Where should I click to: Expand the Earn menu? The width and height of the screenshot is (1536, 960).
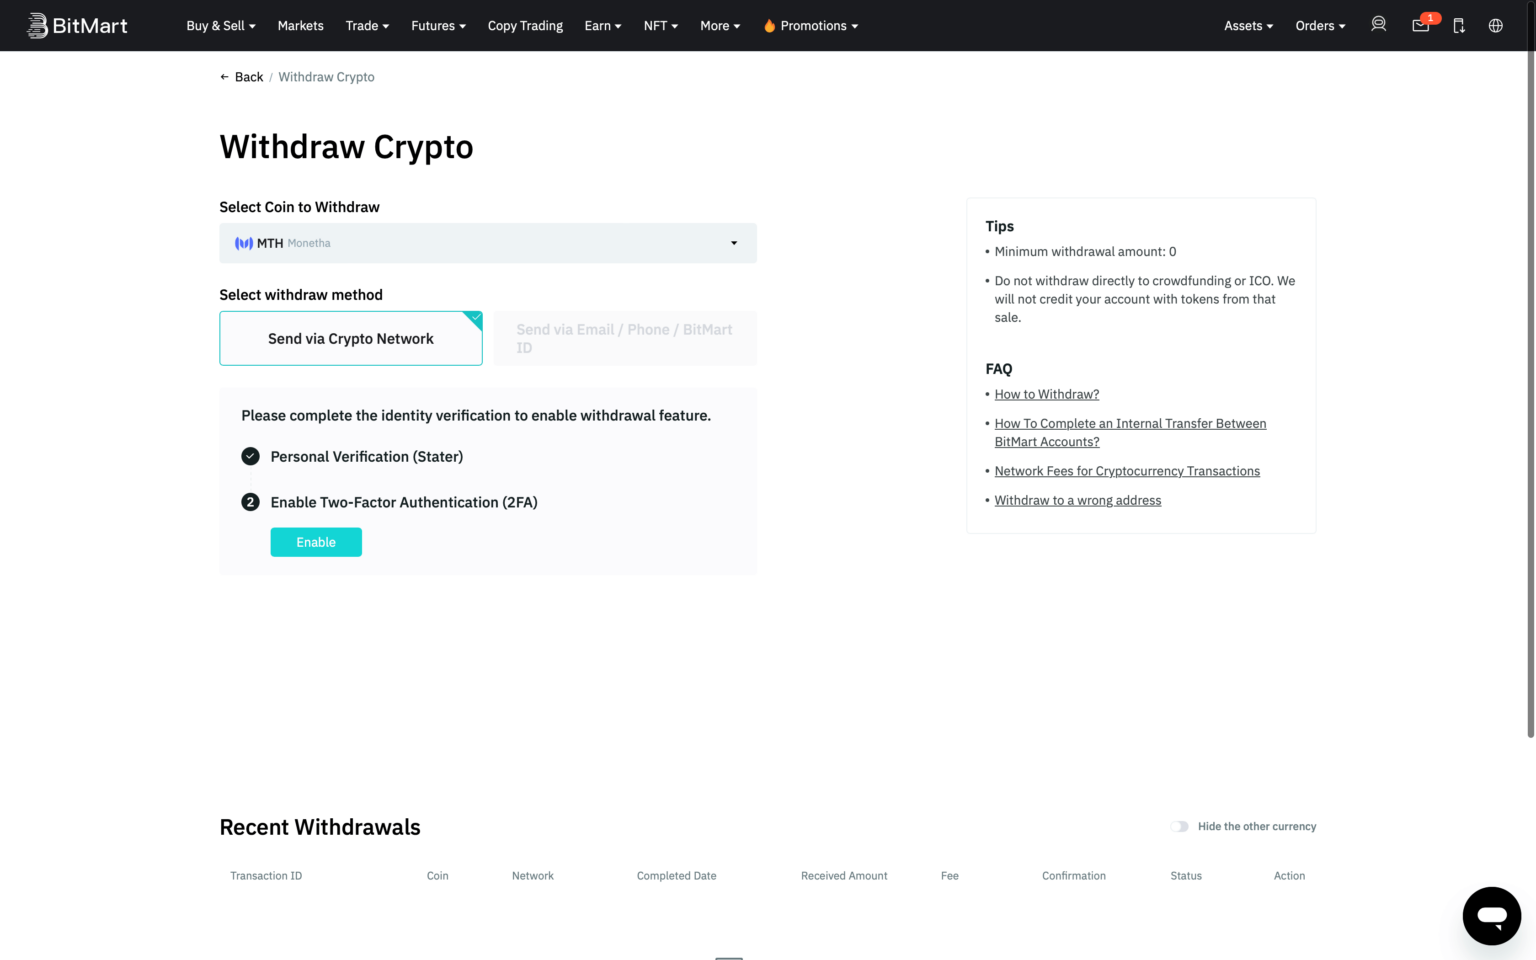pos(603,26)
